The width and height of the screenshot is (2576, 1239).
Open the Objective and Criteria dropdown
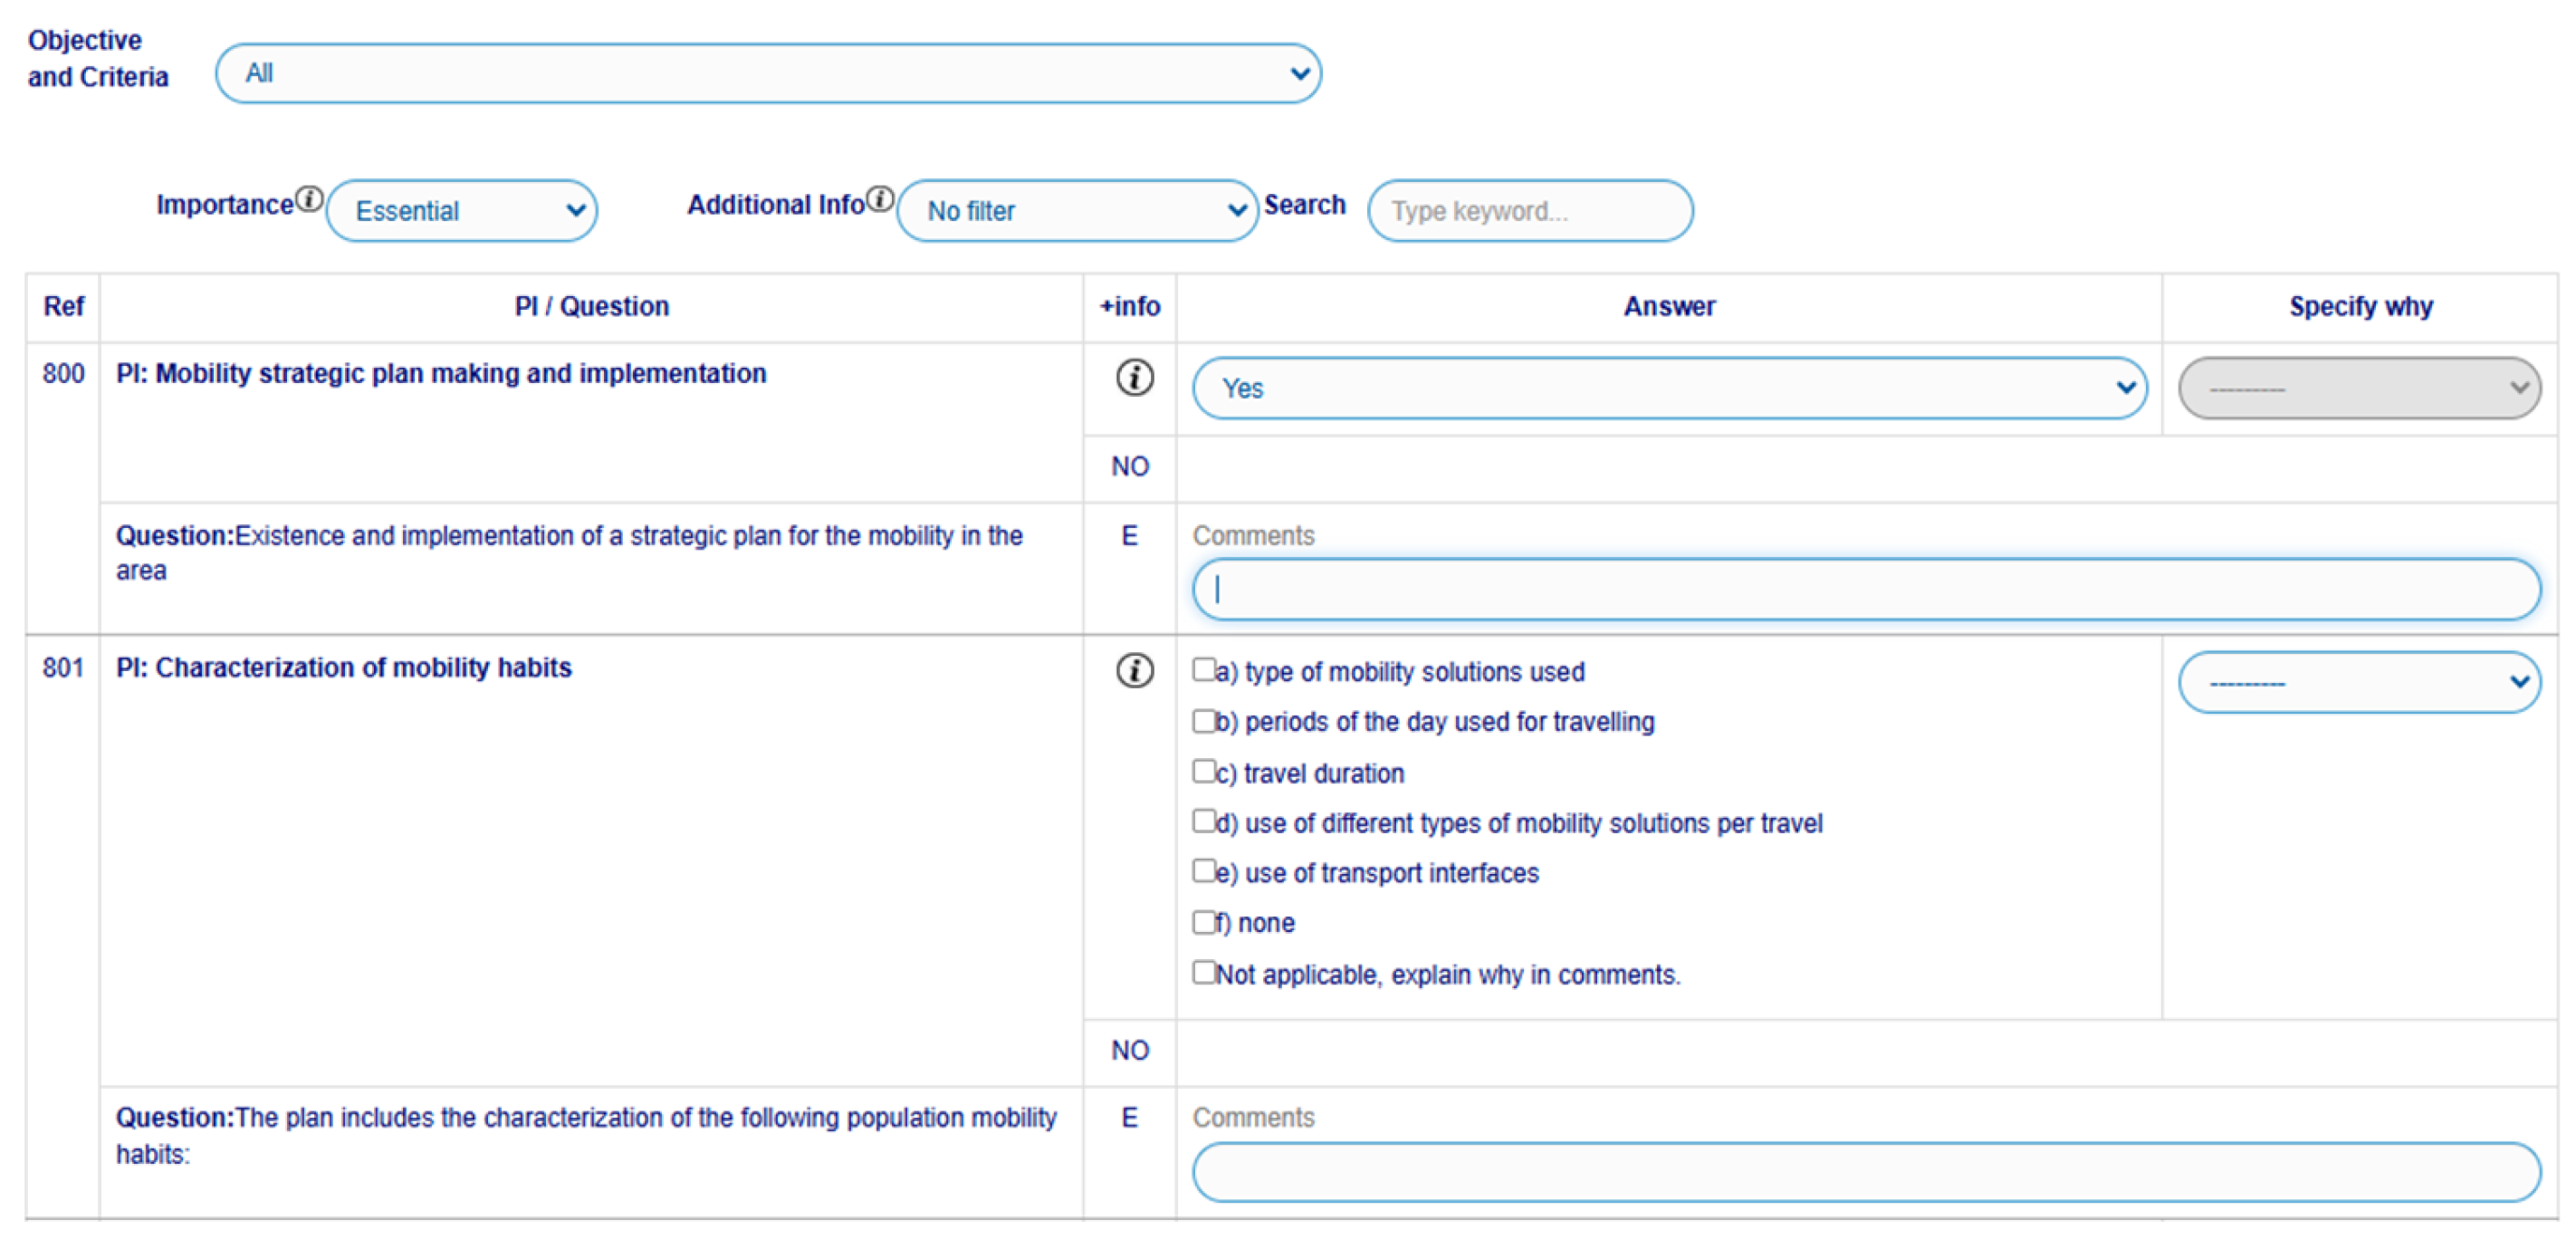tap(768, 73)
